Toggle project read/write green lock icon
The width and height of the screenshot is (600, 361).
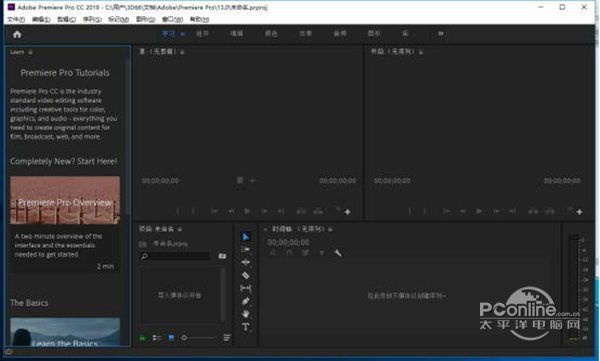(x=142, y=338)
